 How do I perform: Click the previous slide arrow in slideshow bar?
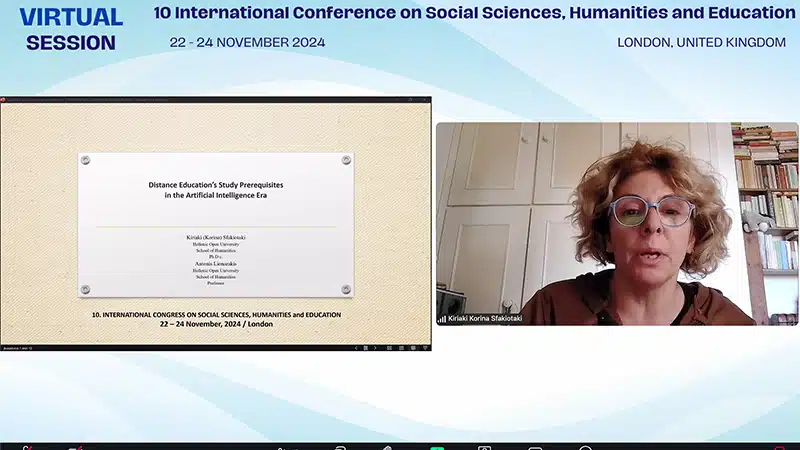point(356,347)
